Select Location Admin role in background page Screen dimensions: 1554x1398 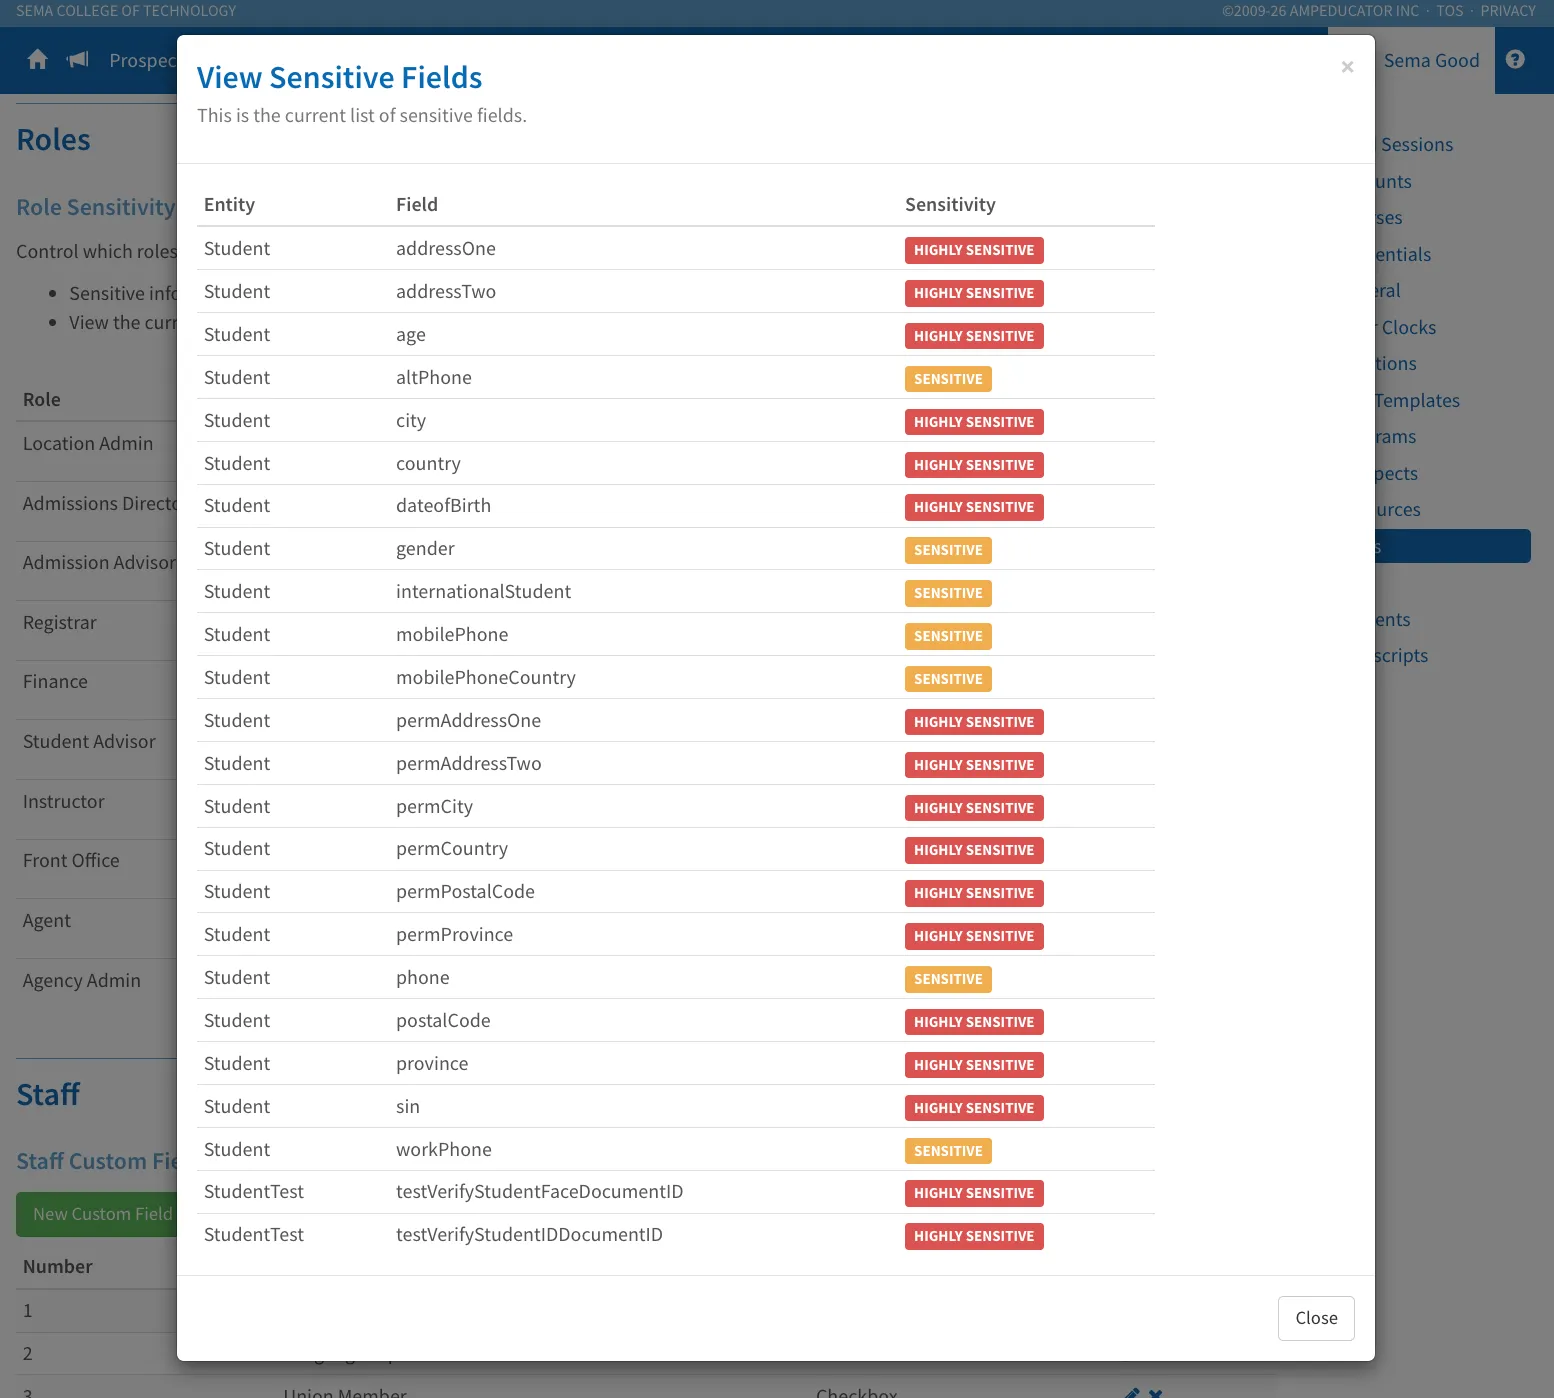point(88,444)
